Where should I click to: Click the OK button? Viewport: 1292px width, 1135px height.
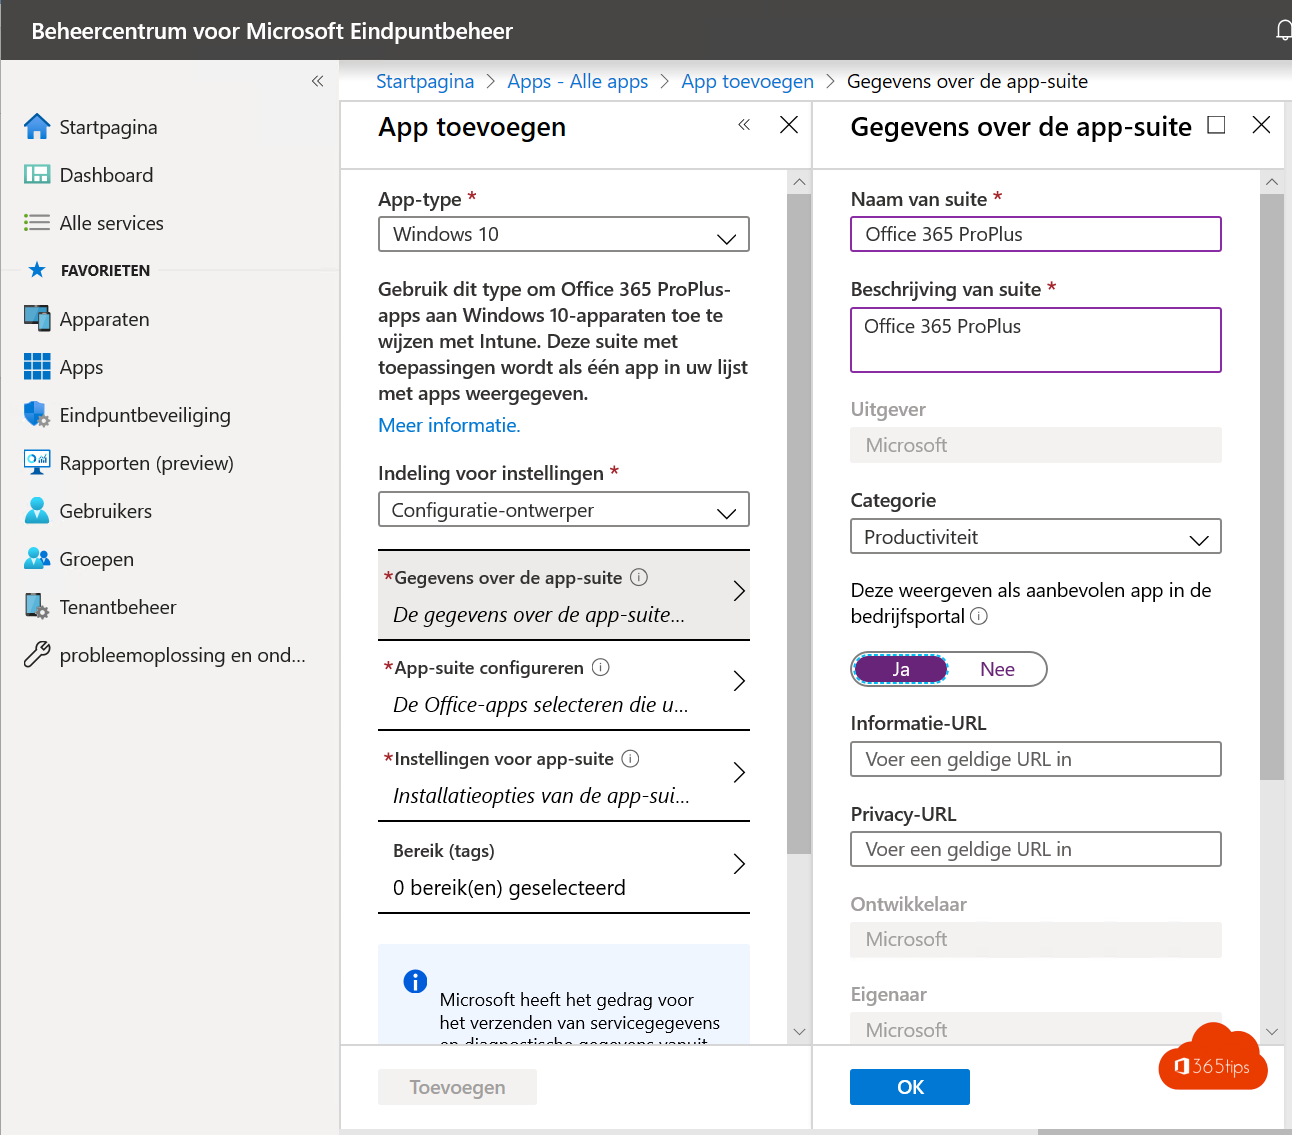pos(910,1087)
